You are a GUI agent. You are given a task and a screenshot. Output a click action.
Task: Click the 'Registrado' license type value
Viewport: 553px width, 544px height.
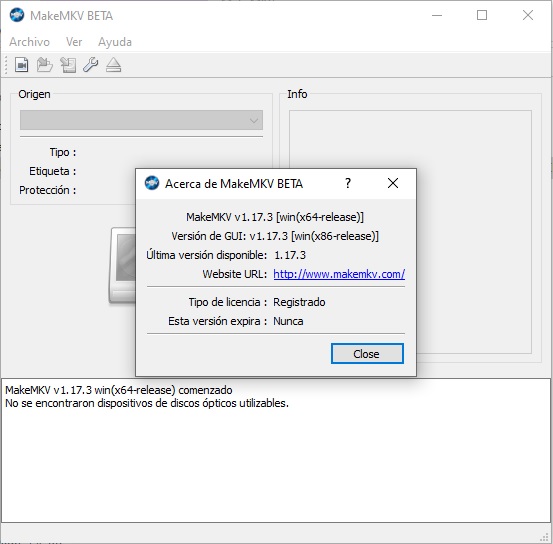coord(299,302)
